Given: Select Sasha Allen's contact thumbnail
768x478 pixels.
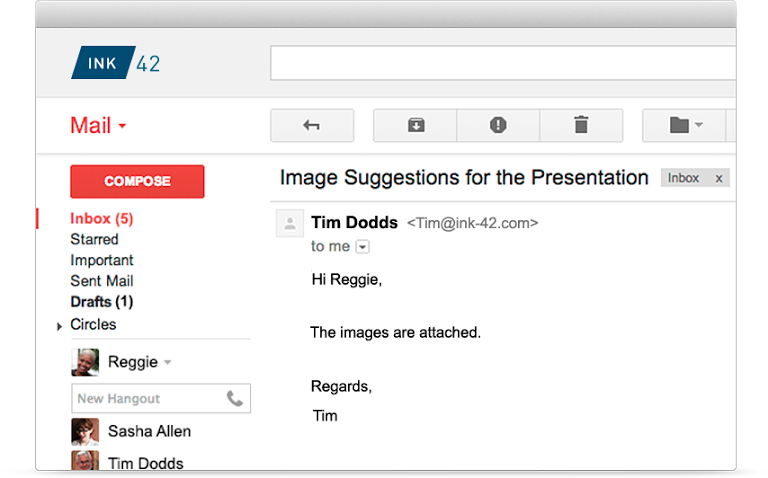Looking at the screenshot, I should point(85,431).
